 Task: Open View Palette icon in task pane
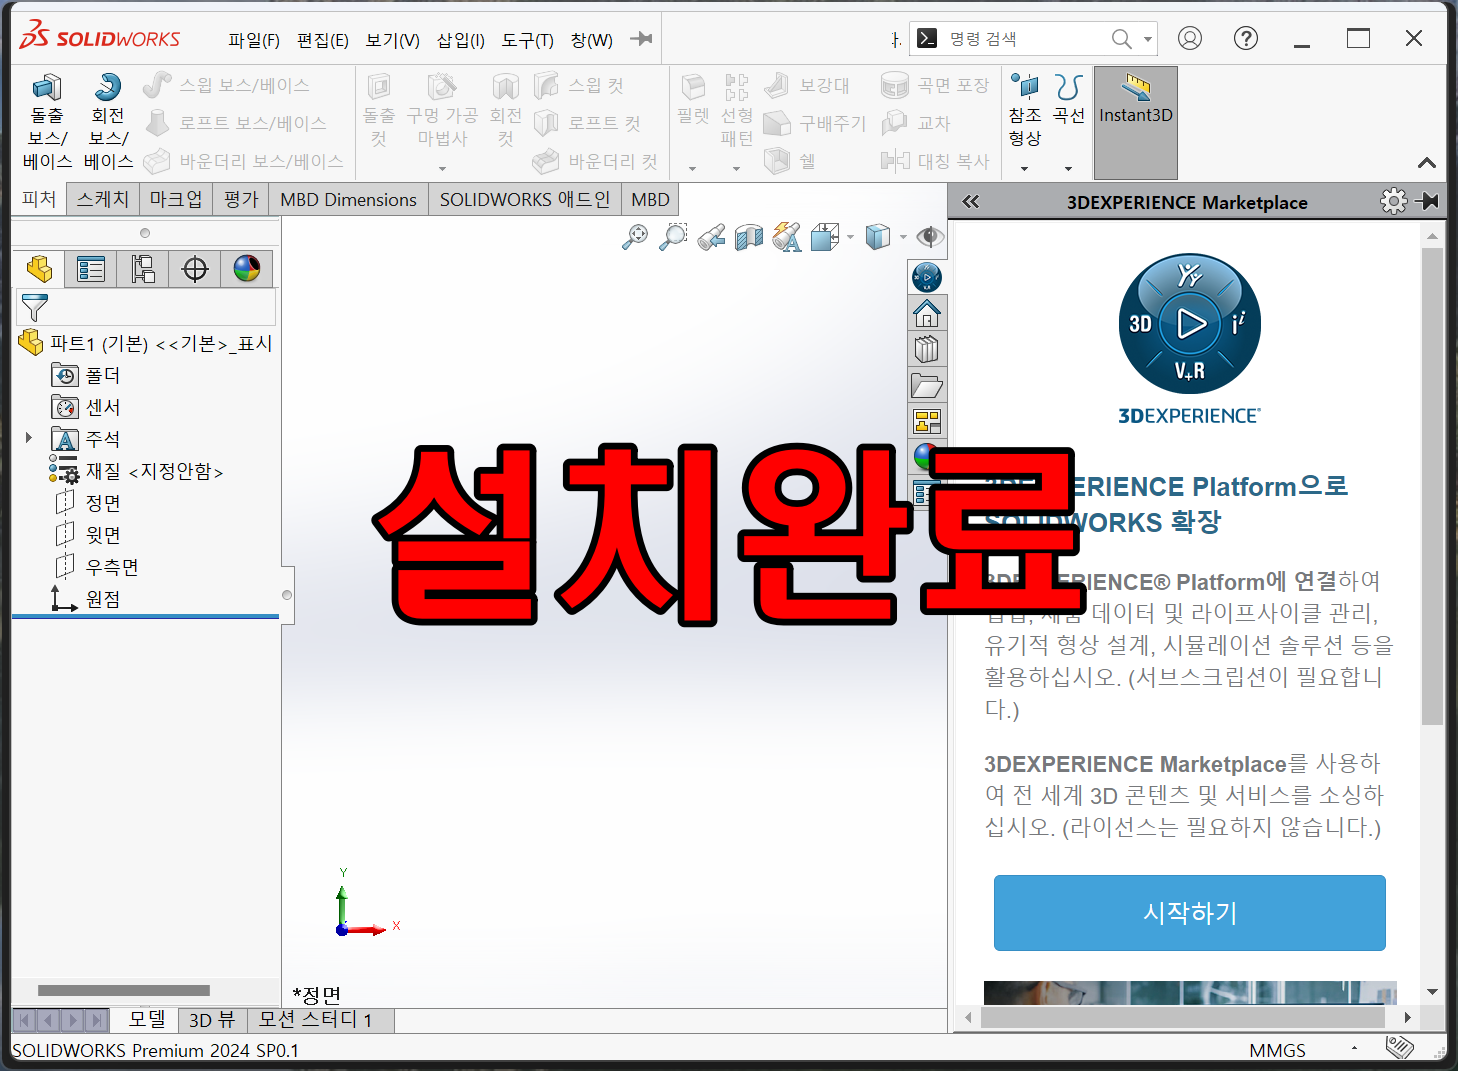[x=927, y=421]
